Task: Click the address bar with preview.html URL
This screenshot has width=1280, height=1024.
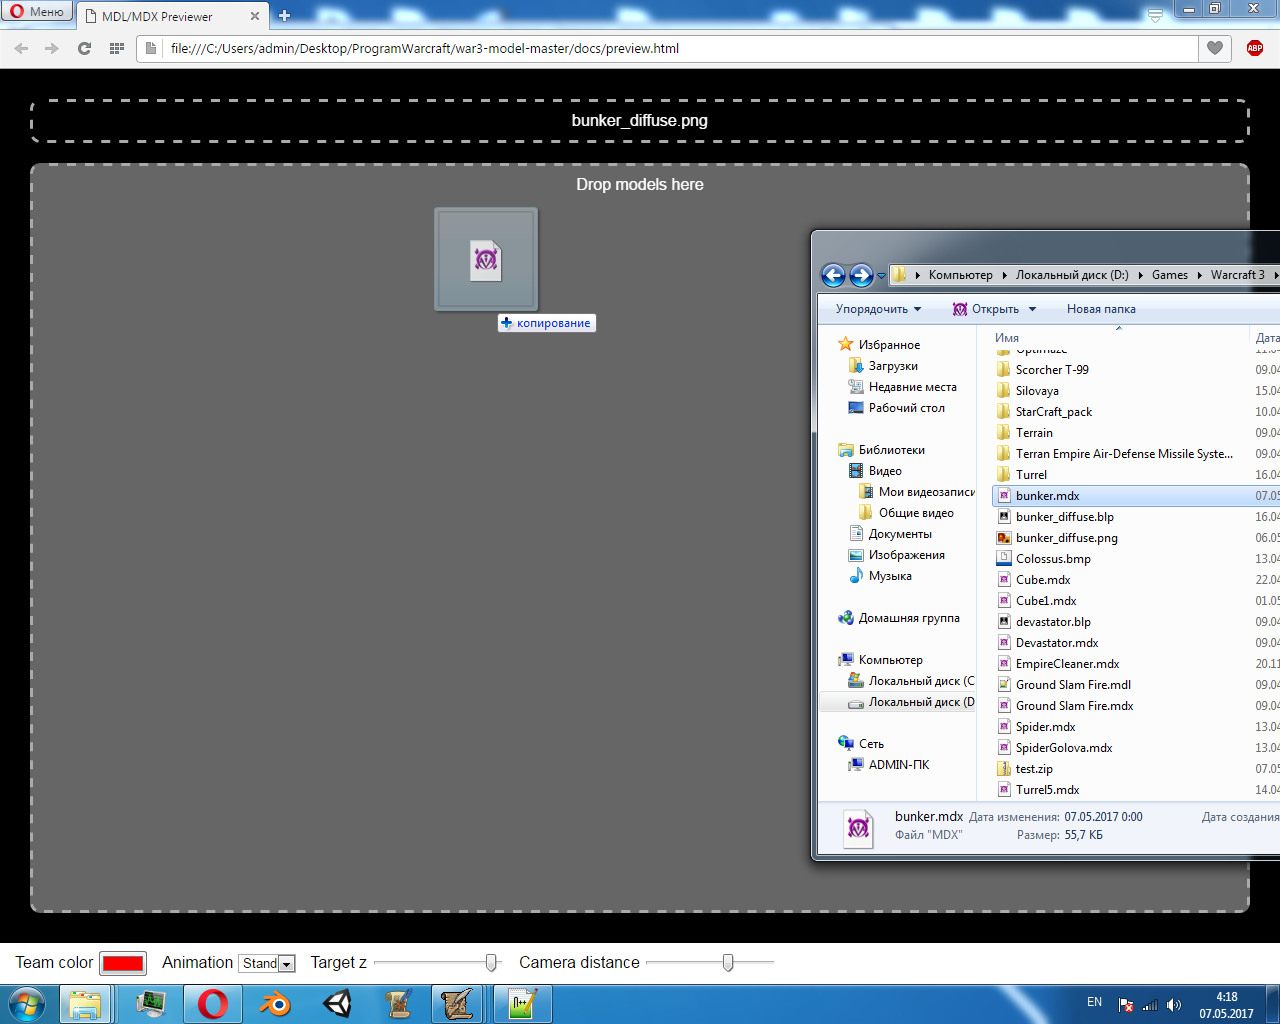Action: (668, 48)
